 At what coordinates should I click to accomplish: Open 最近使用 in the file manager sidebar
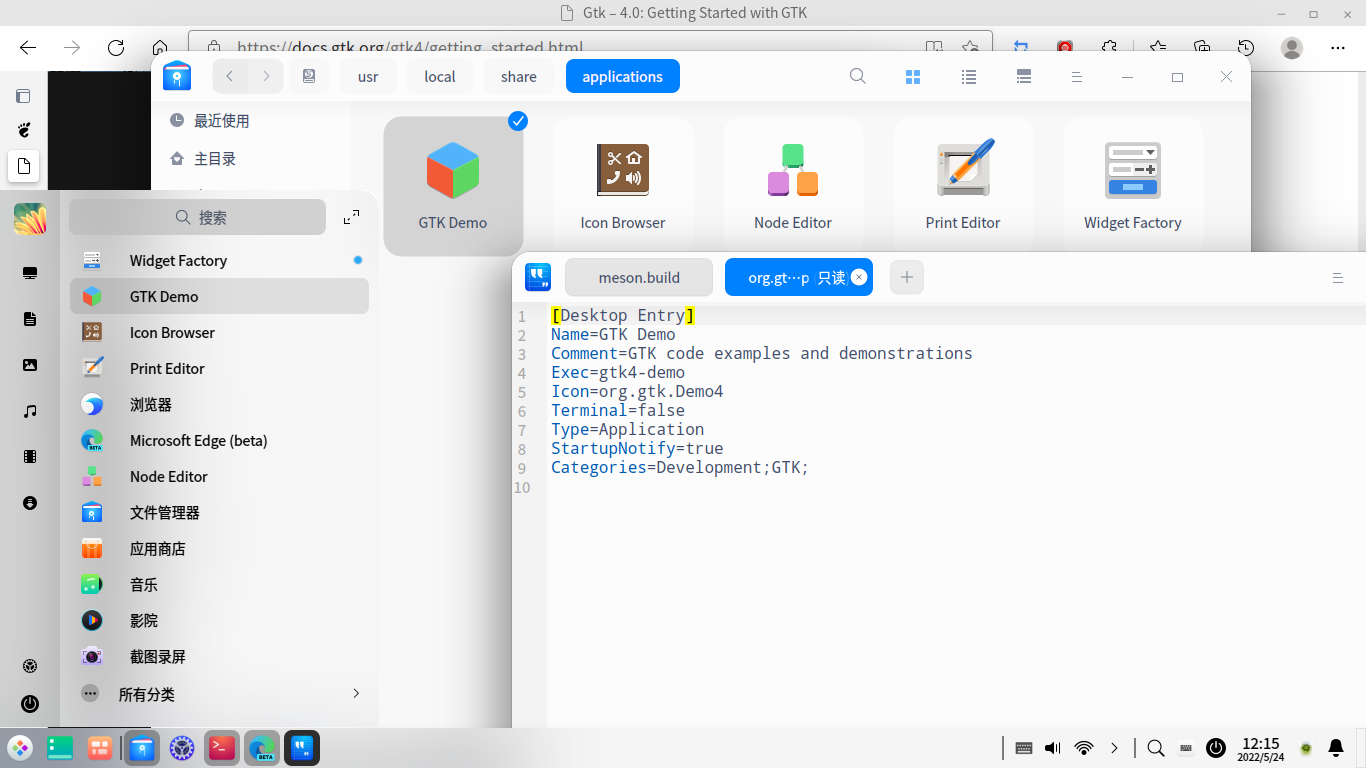click(221, 121)
